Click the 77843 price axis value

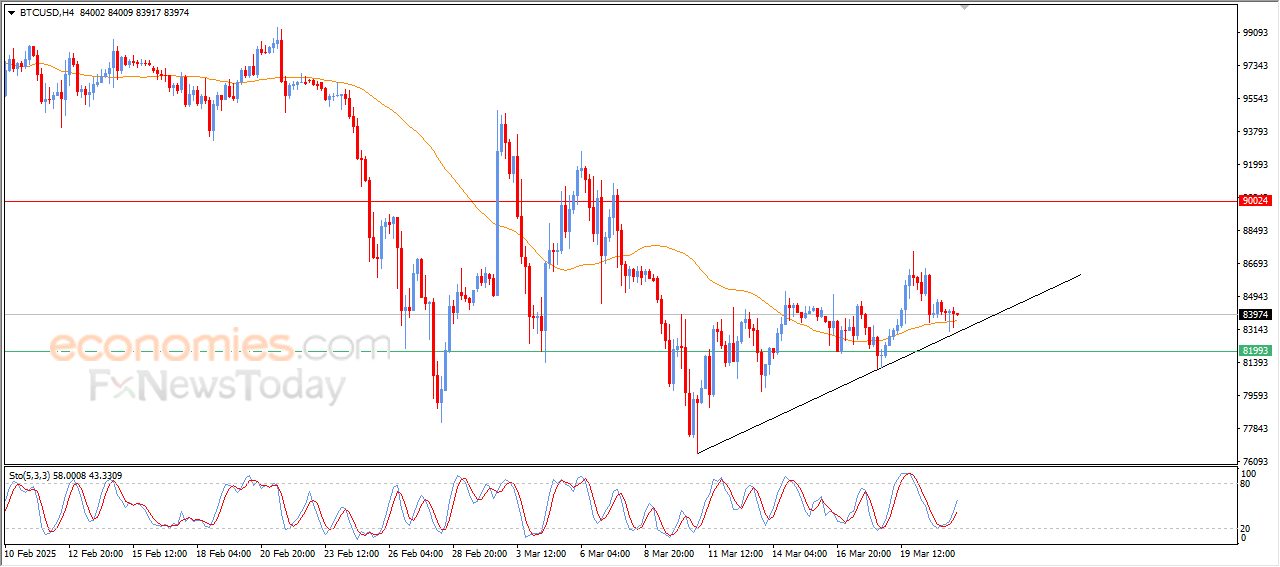tap(1255, 429)
